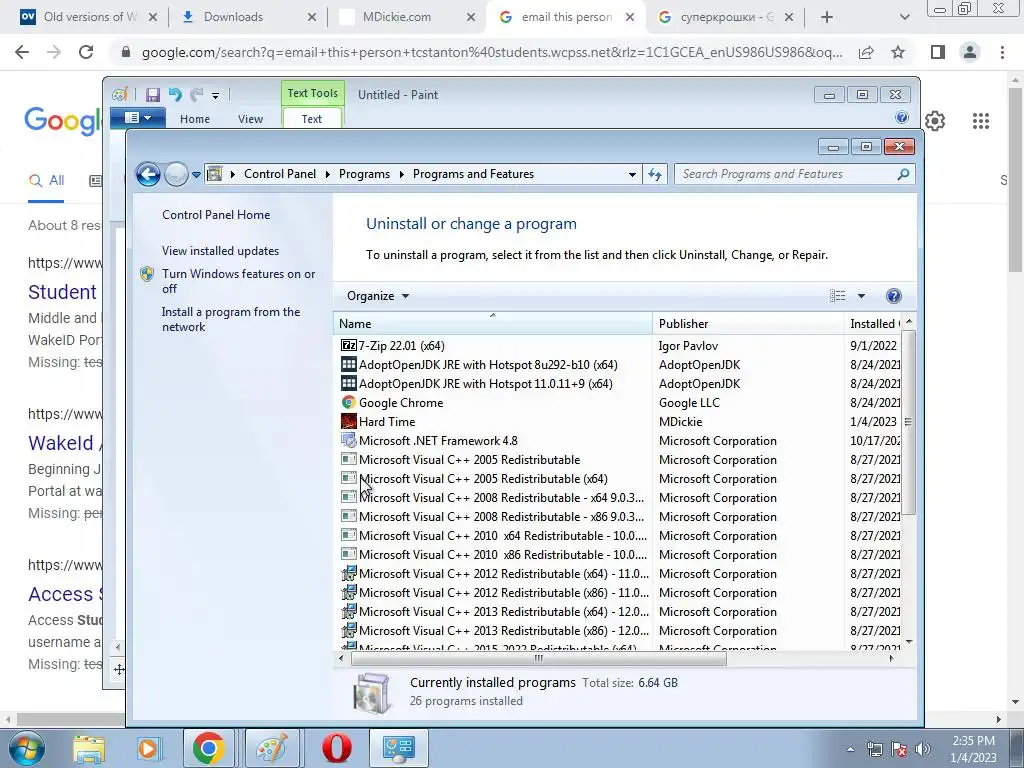Click the refresh button beside the address bar
The image size is (1024, 768).
pyautogui.click(x=654, y=174)
